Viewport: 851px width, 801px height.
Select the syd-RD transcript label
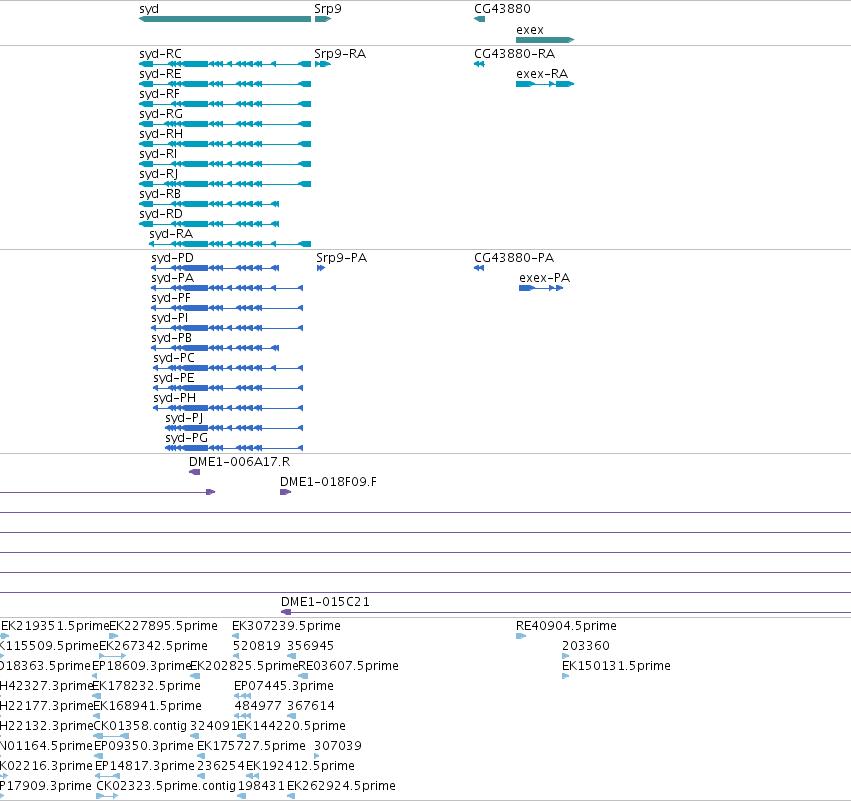(161, 214)
